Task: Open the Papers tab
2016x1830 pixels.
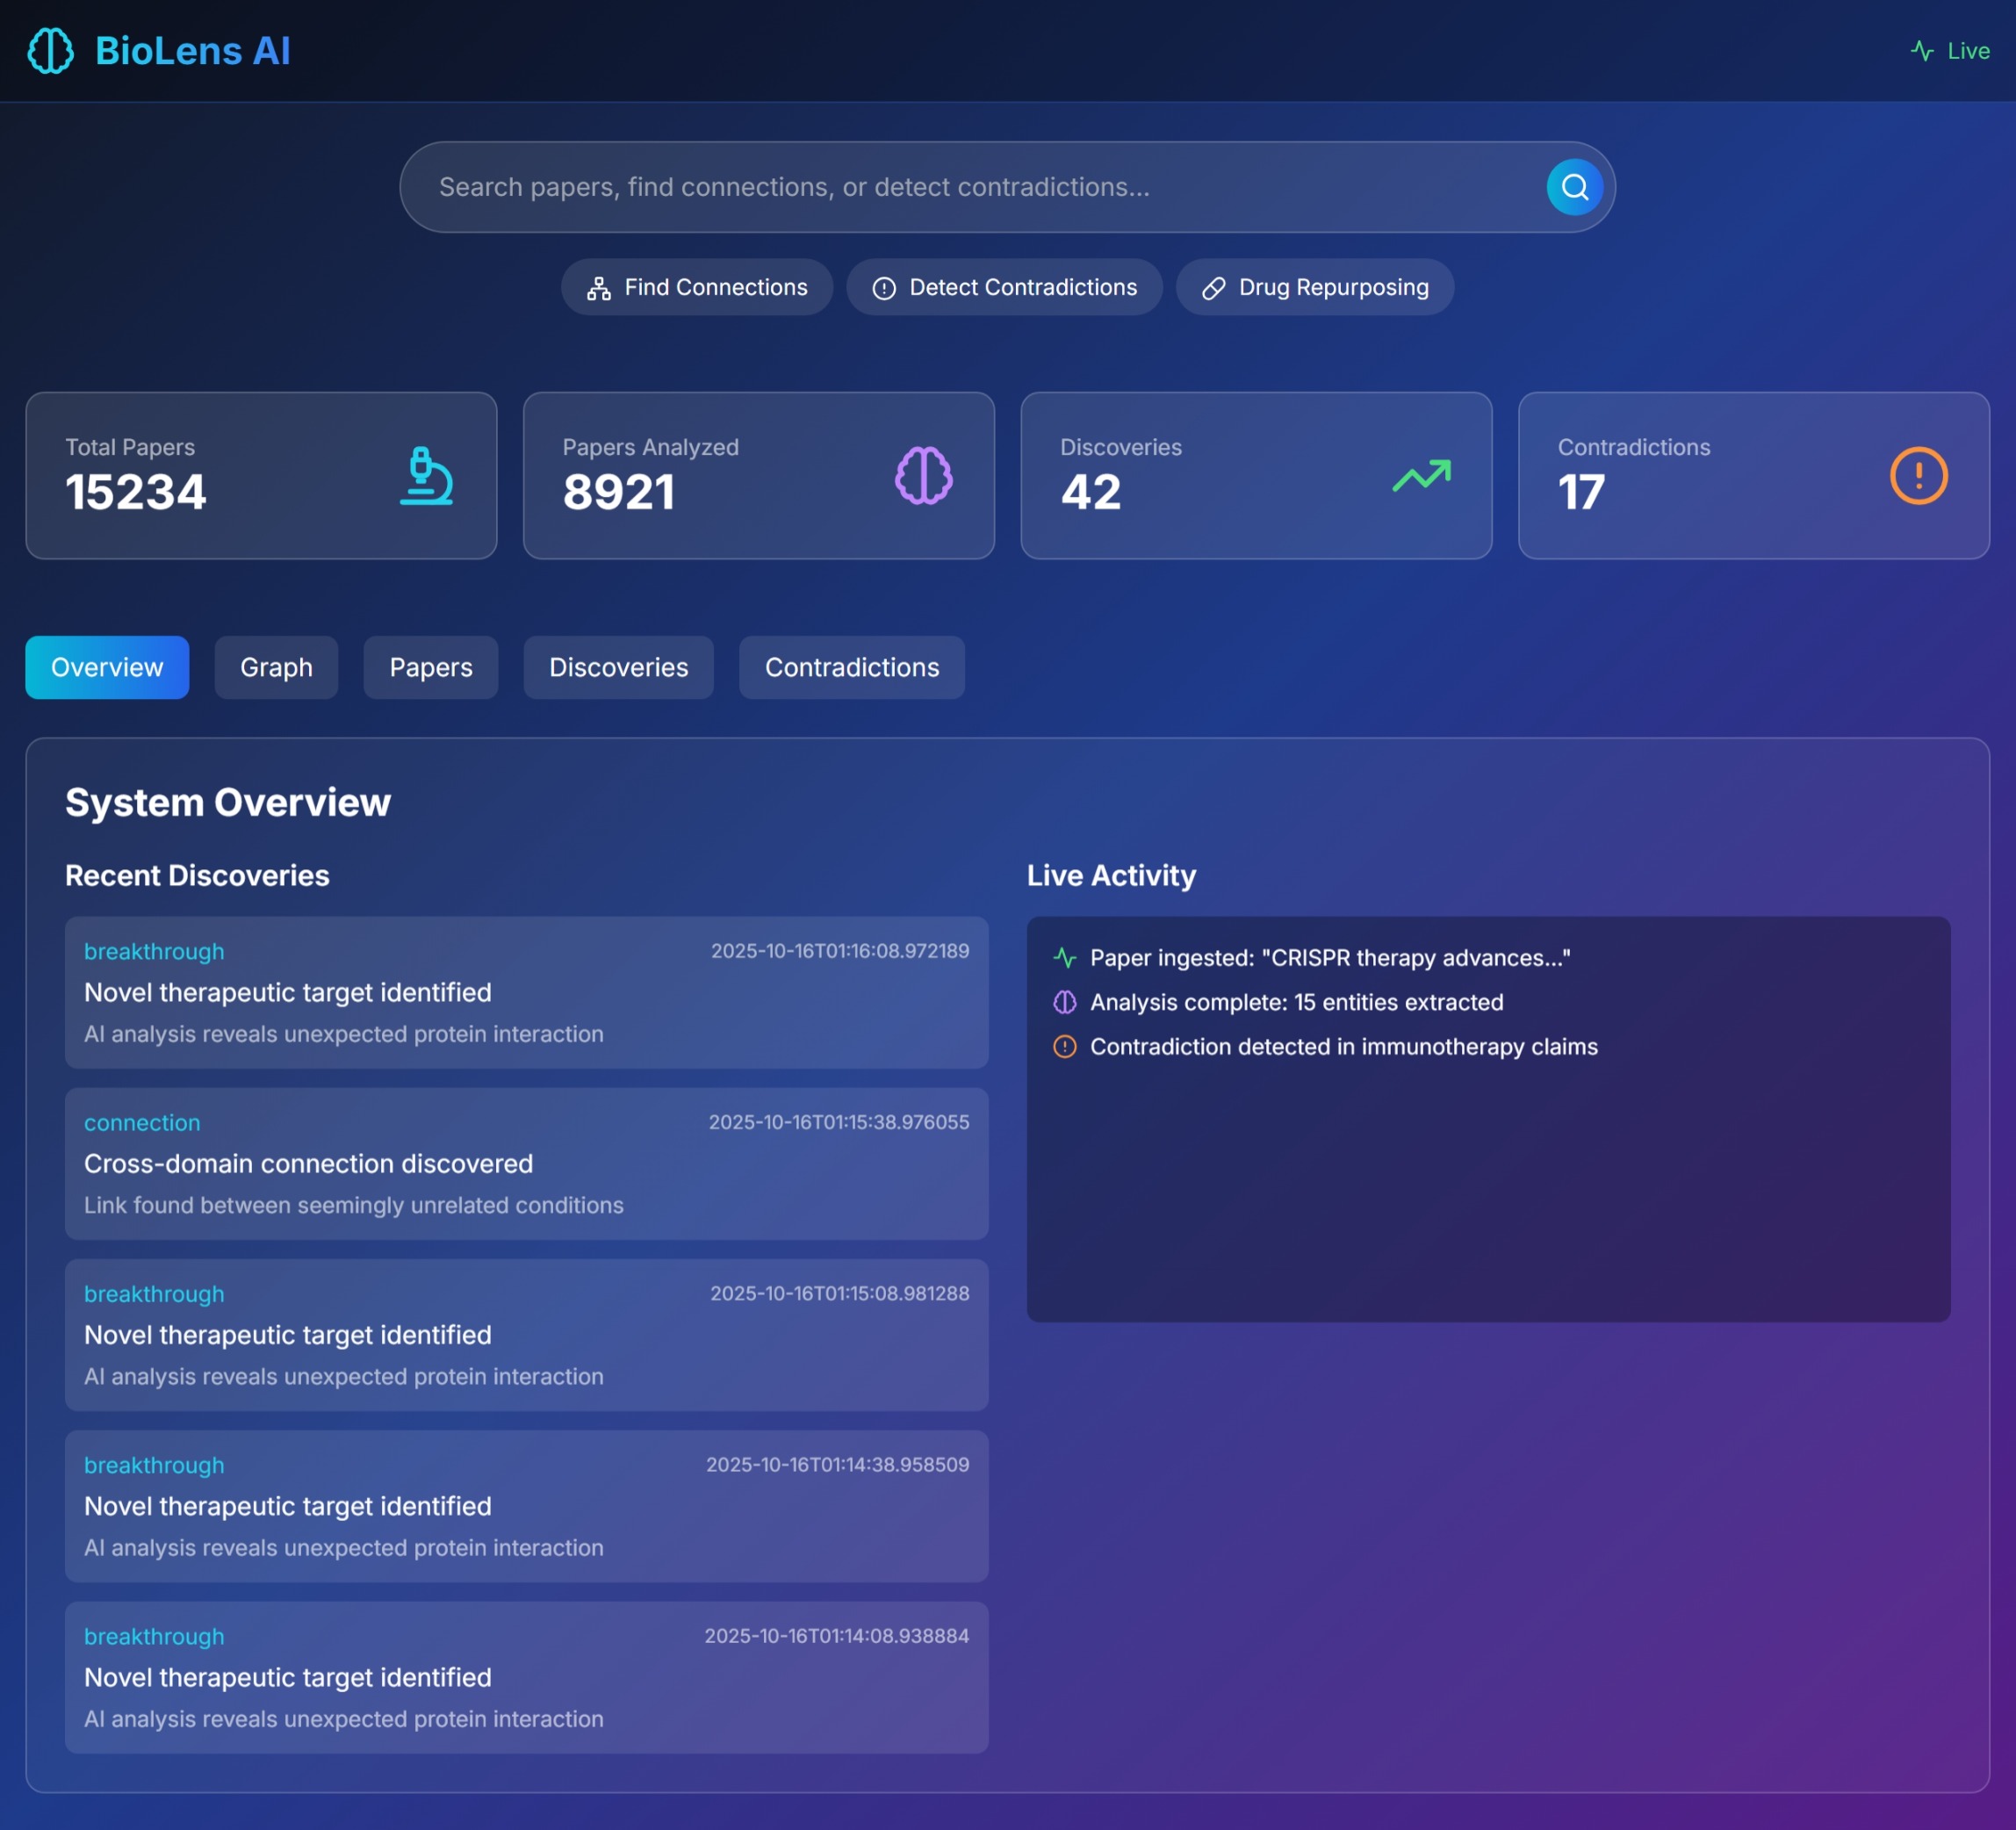Action: pyautogui.click(x=430, y=667)
